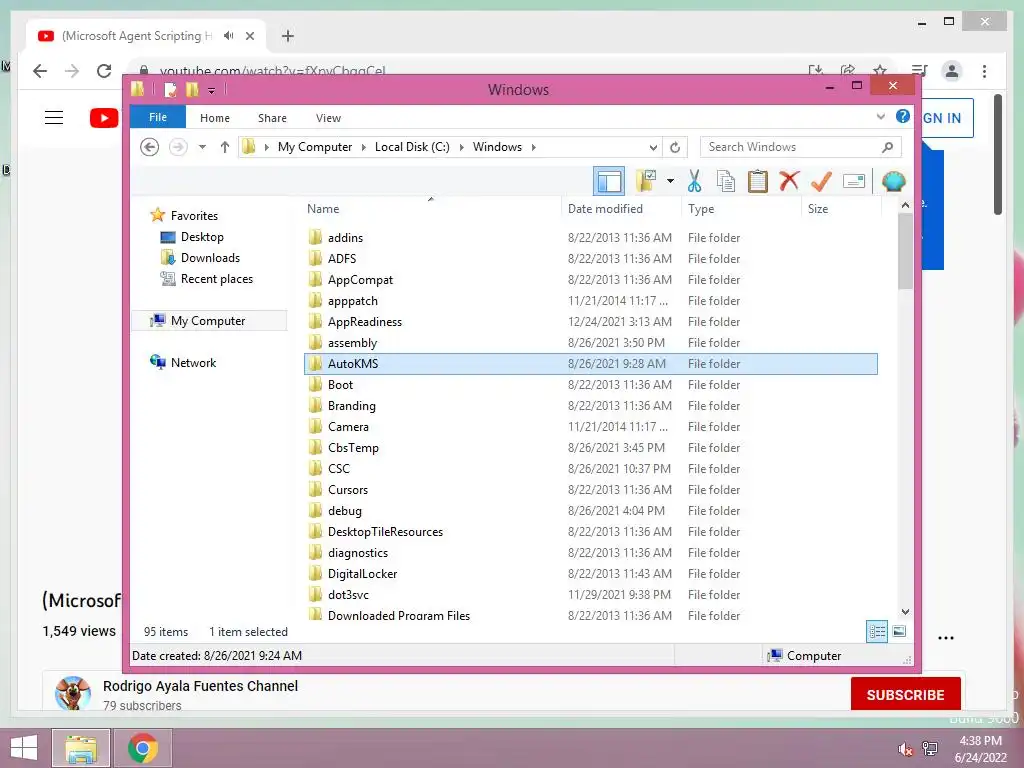
Task: Mute the YouTube tab speaker icon
Action: click(228, 36)
